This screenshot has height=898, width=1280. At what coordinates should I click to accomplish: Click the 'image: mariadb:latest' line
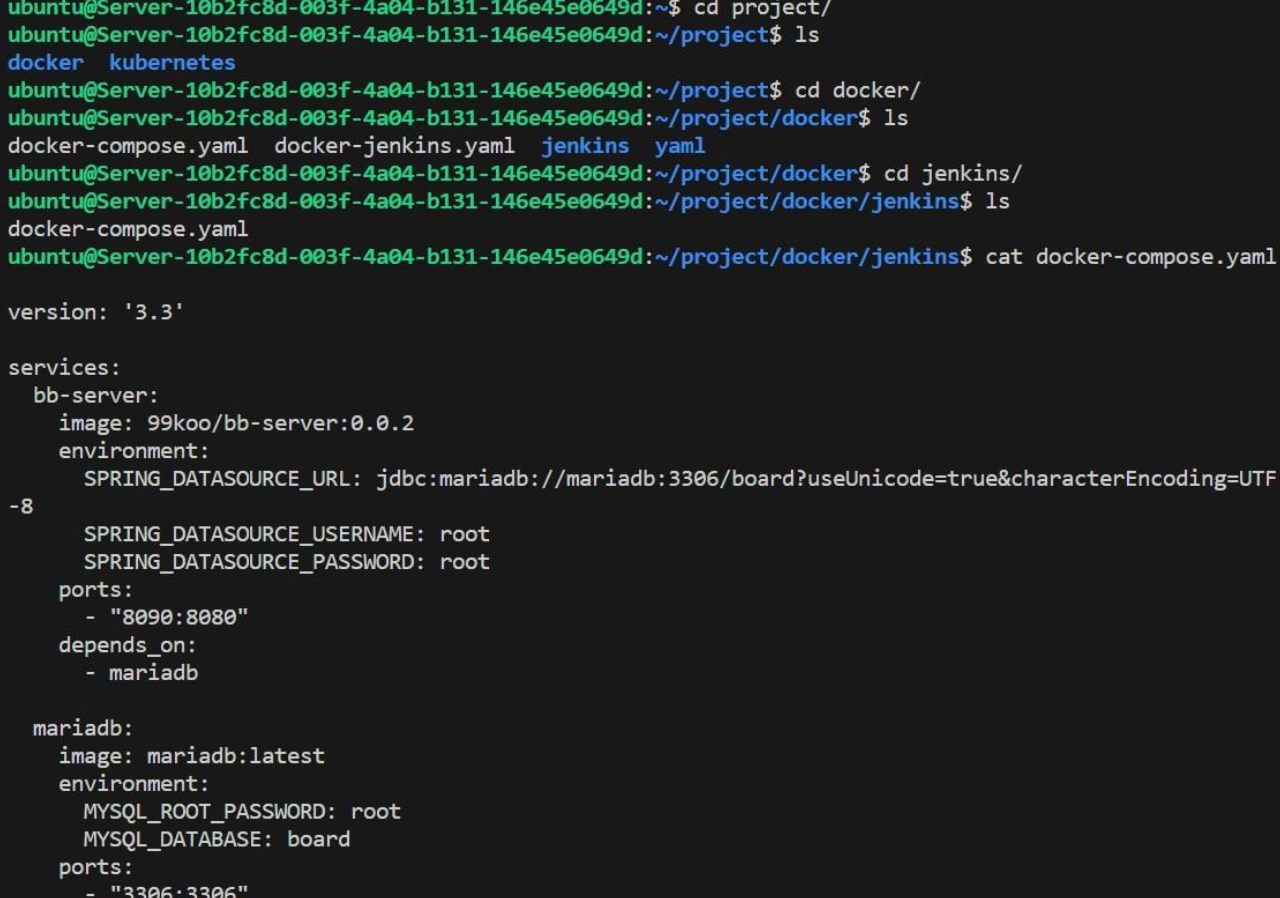point(192,756)
